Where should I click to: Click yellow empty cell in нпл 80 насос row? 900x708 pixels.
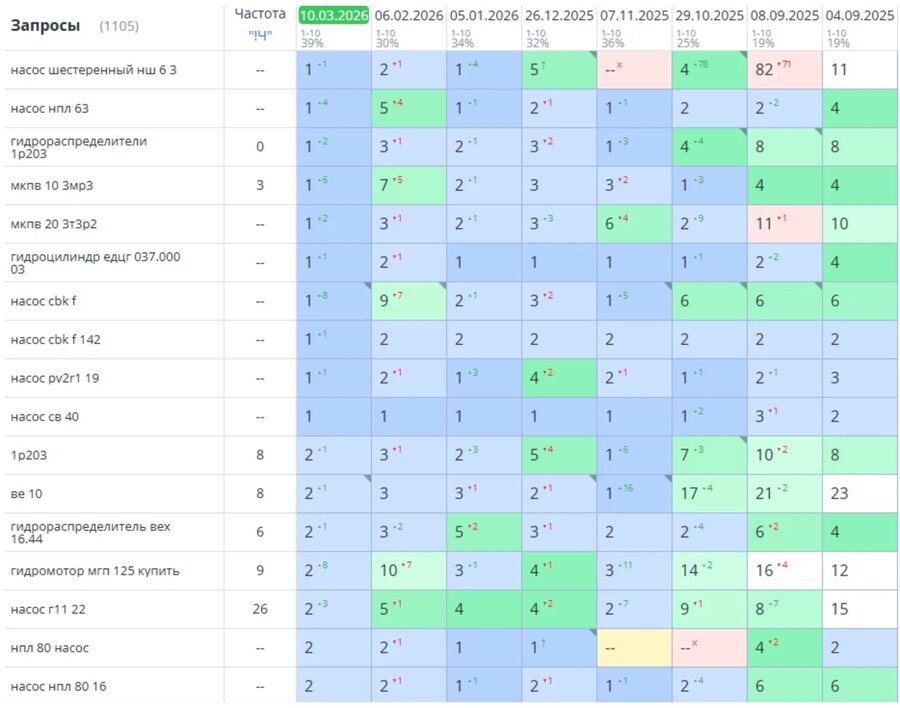click(634, 648)
